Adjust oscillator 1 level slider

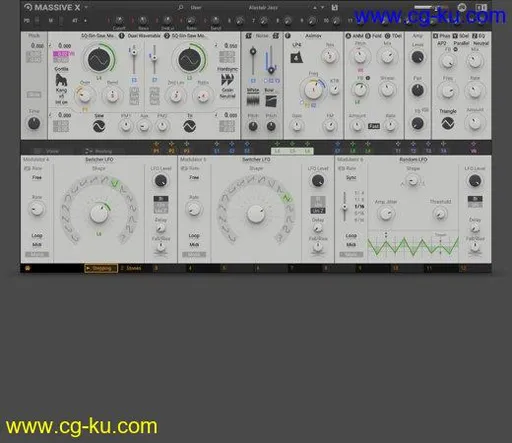tap(134, 60)
